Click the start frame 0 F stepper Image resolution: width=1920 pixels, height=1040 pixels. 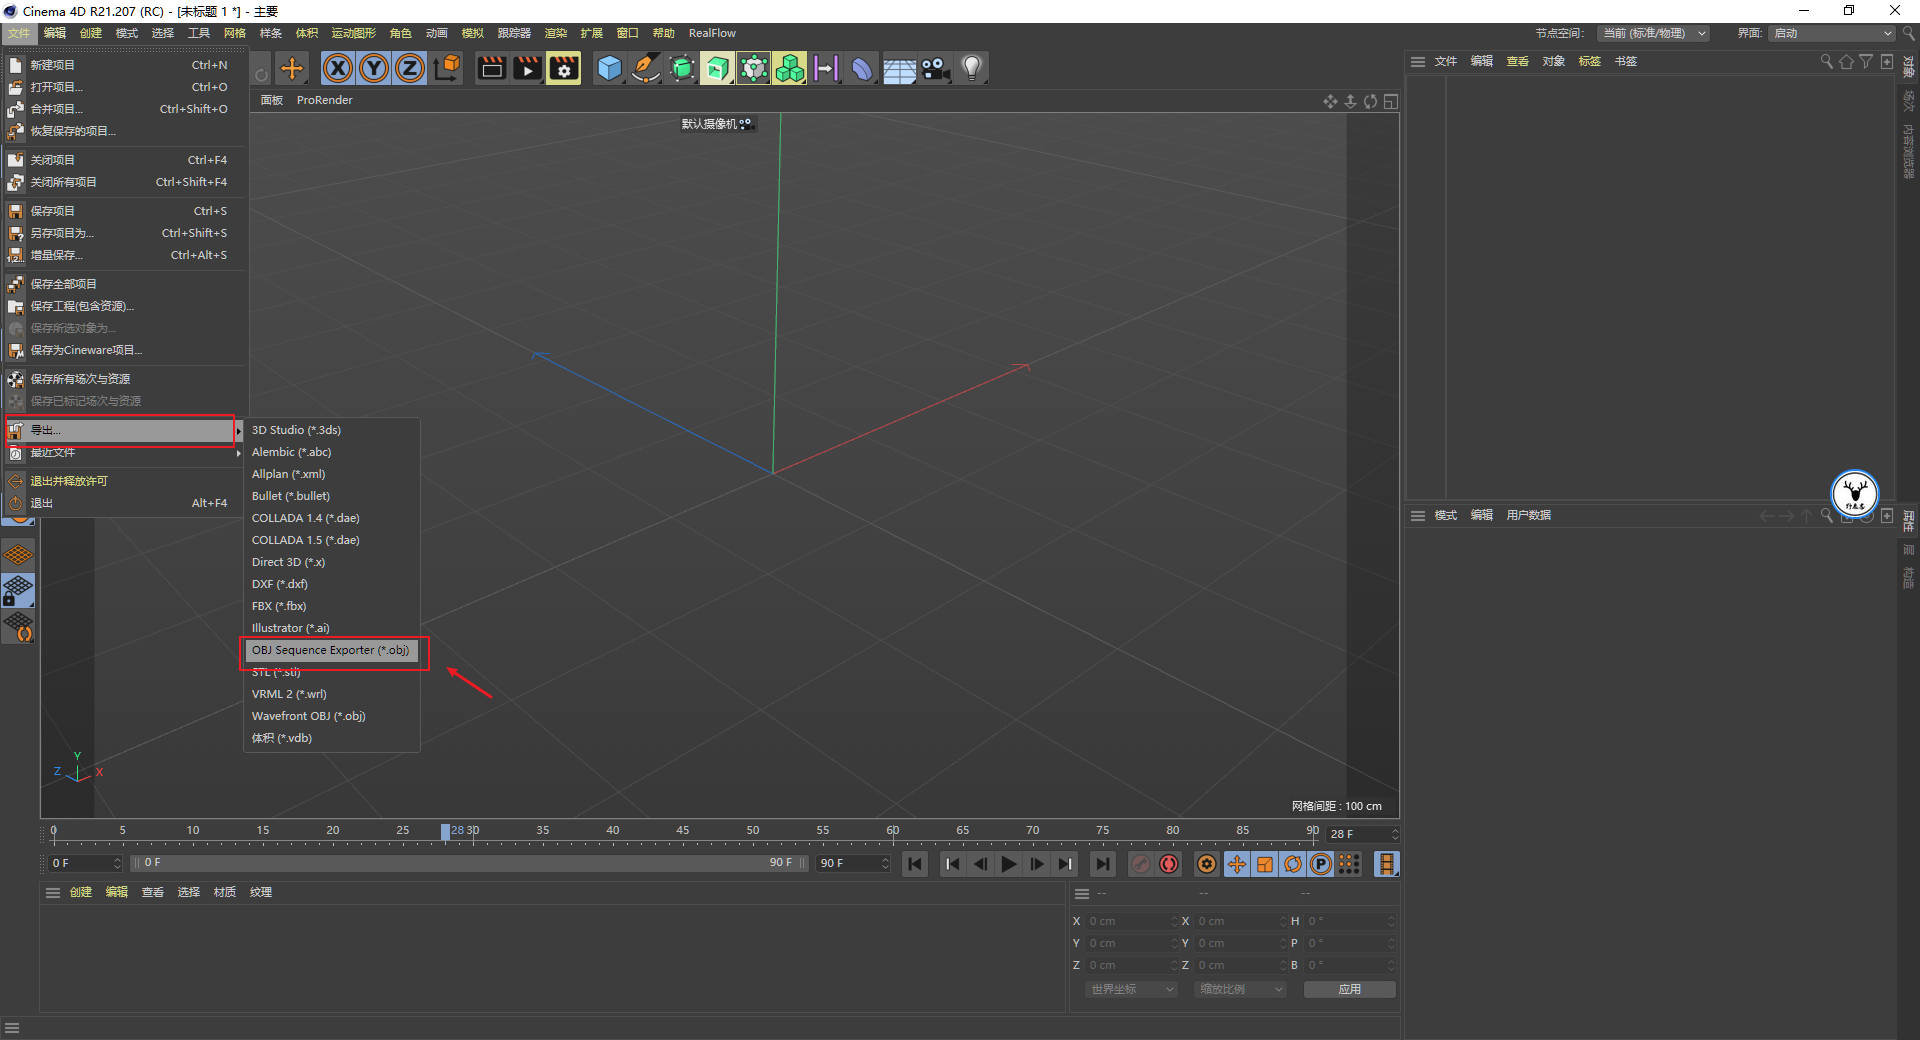point(117,863)
